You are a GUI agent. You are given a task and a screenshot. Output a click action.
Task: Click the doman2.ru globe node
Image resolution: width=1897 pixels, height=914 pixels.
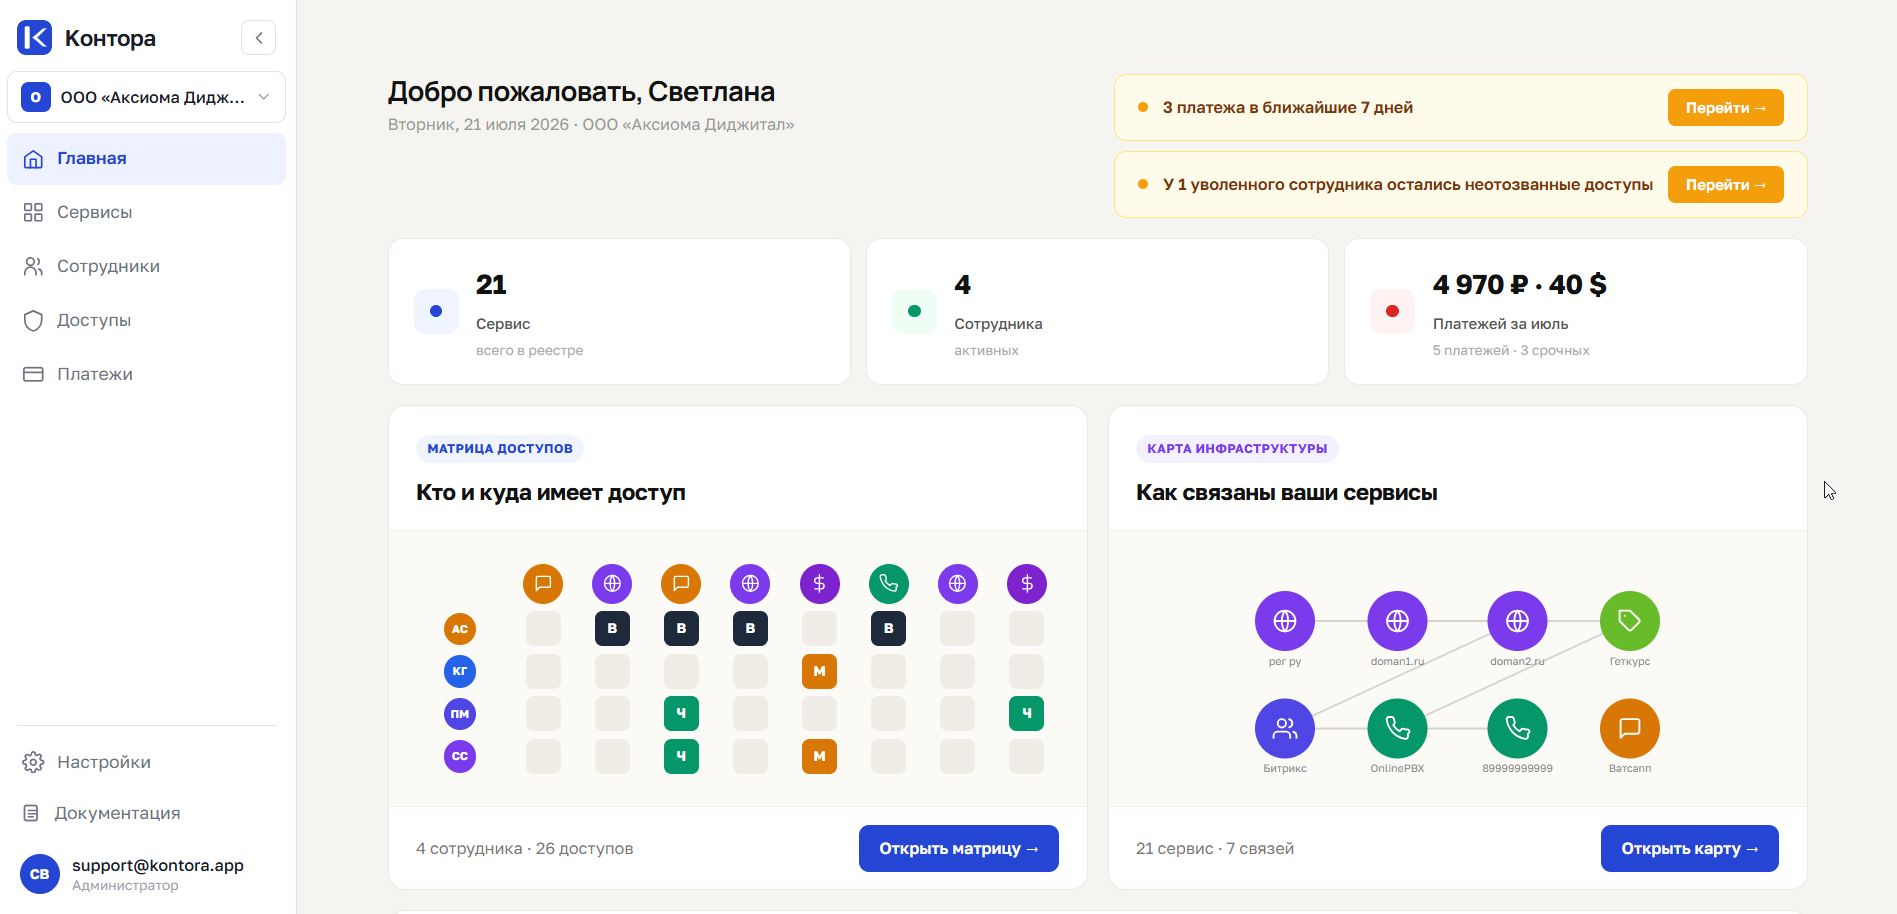pos(1517,621)
